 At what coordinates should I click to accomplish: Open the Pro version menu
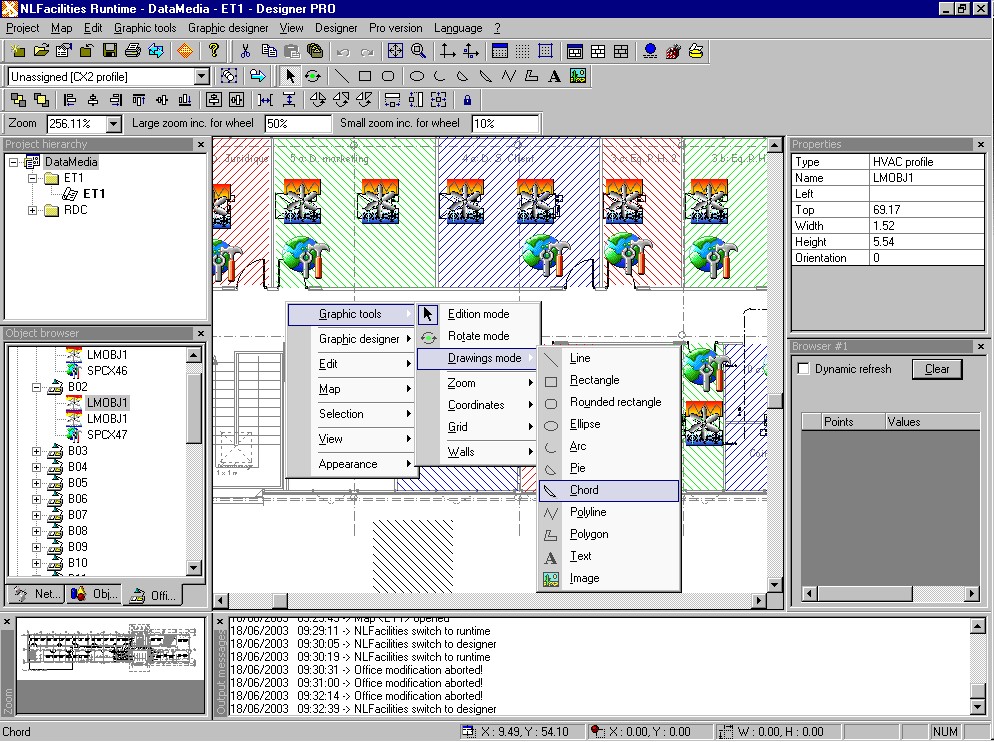coord(395,28)
